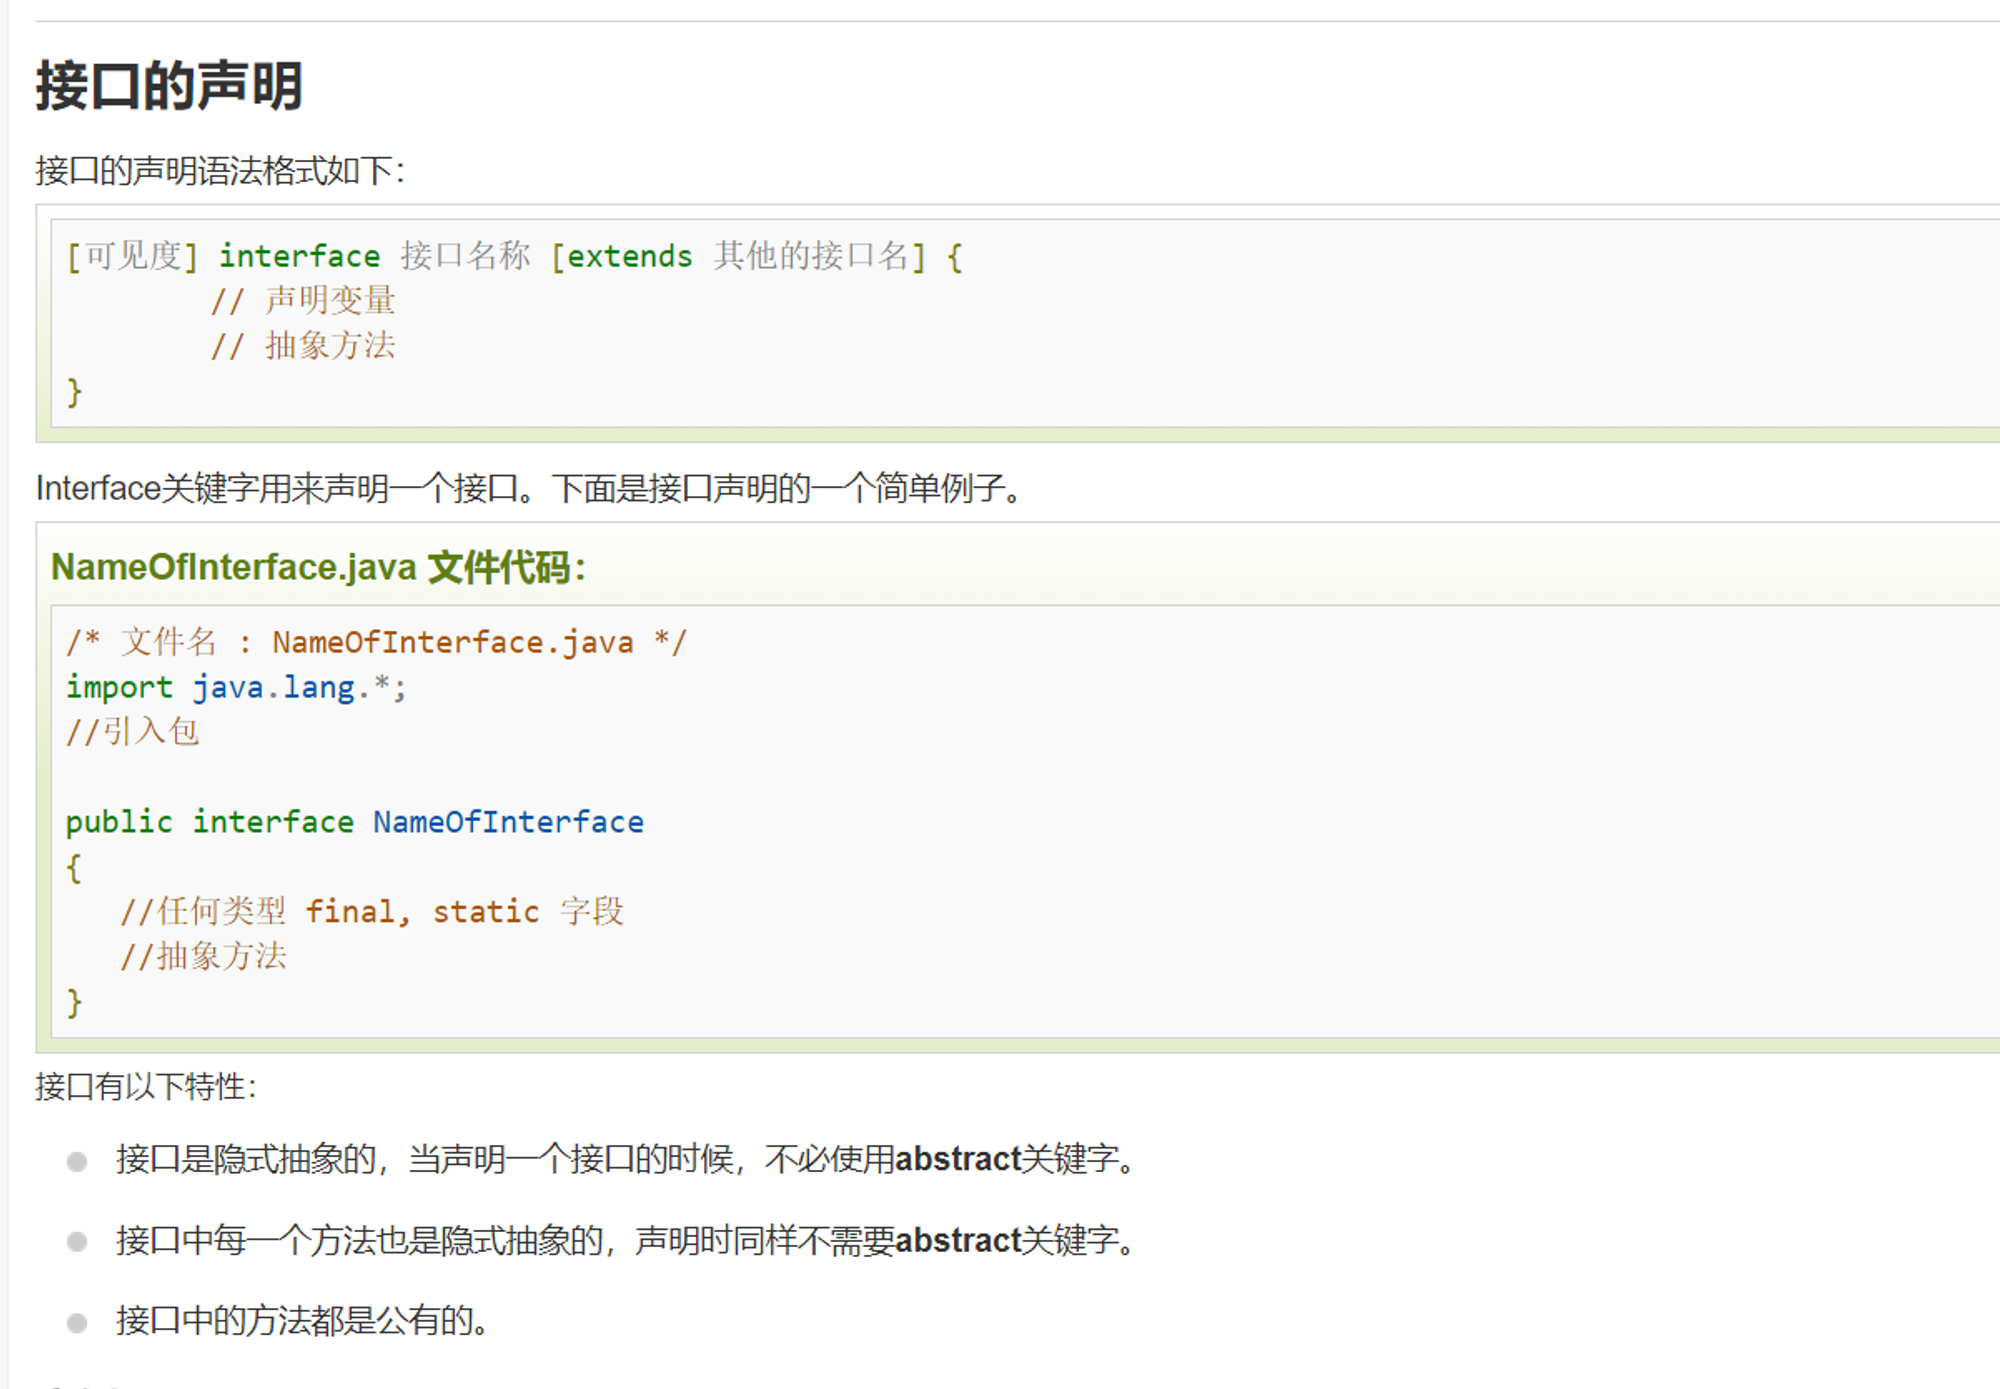Click the text 接口有以下特性
This screenshot has height=1389, width=2000.
pyautogui.click(x=146, y=1087)
